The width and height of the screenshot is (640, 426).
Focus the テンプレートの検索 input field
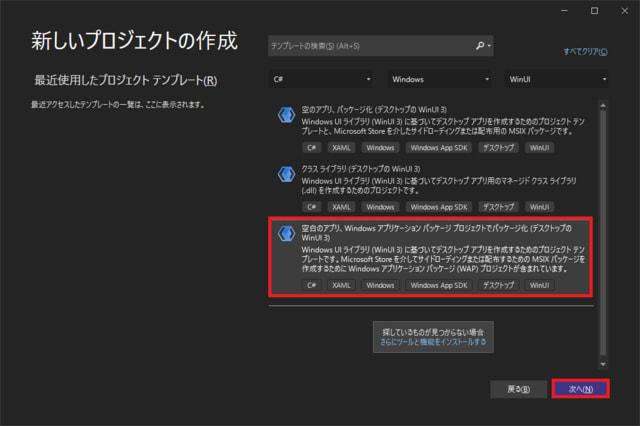[370, 46]
